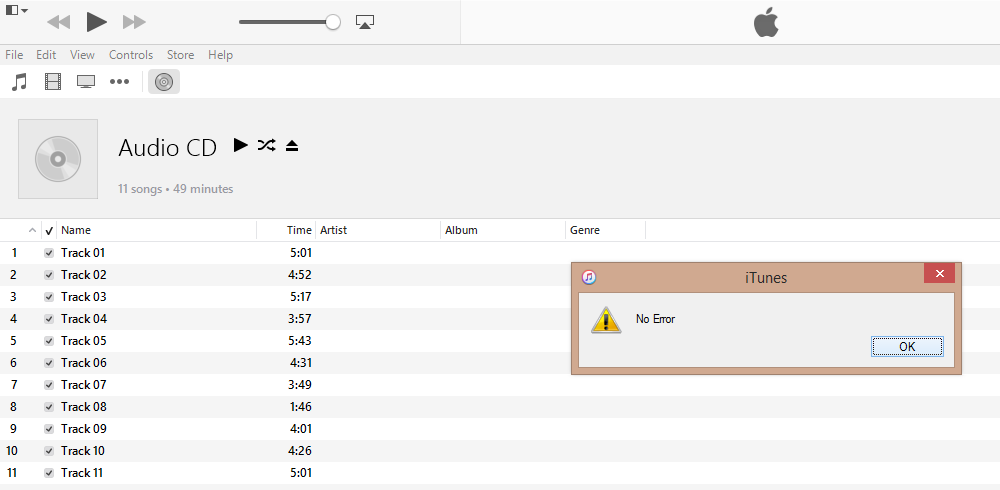Viewport: 1000px width, 490px height.
Task: Click the iTunes logo in dialog title
Action: 589,278
